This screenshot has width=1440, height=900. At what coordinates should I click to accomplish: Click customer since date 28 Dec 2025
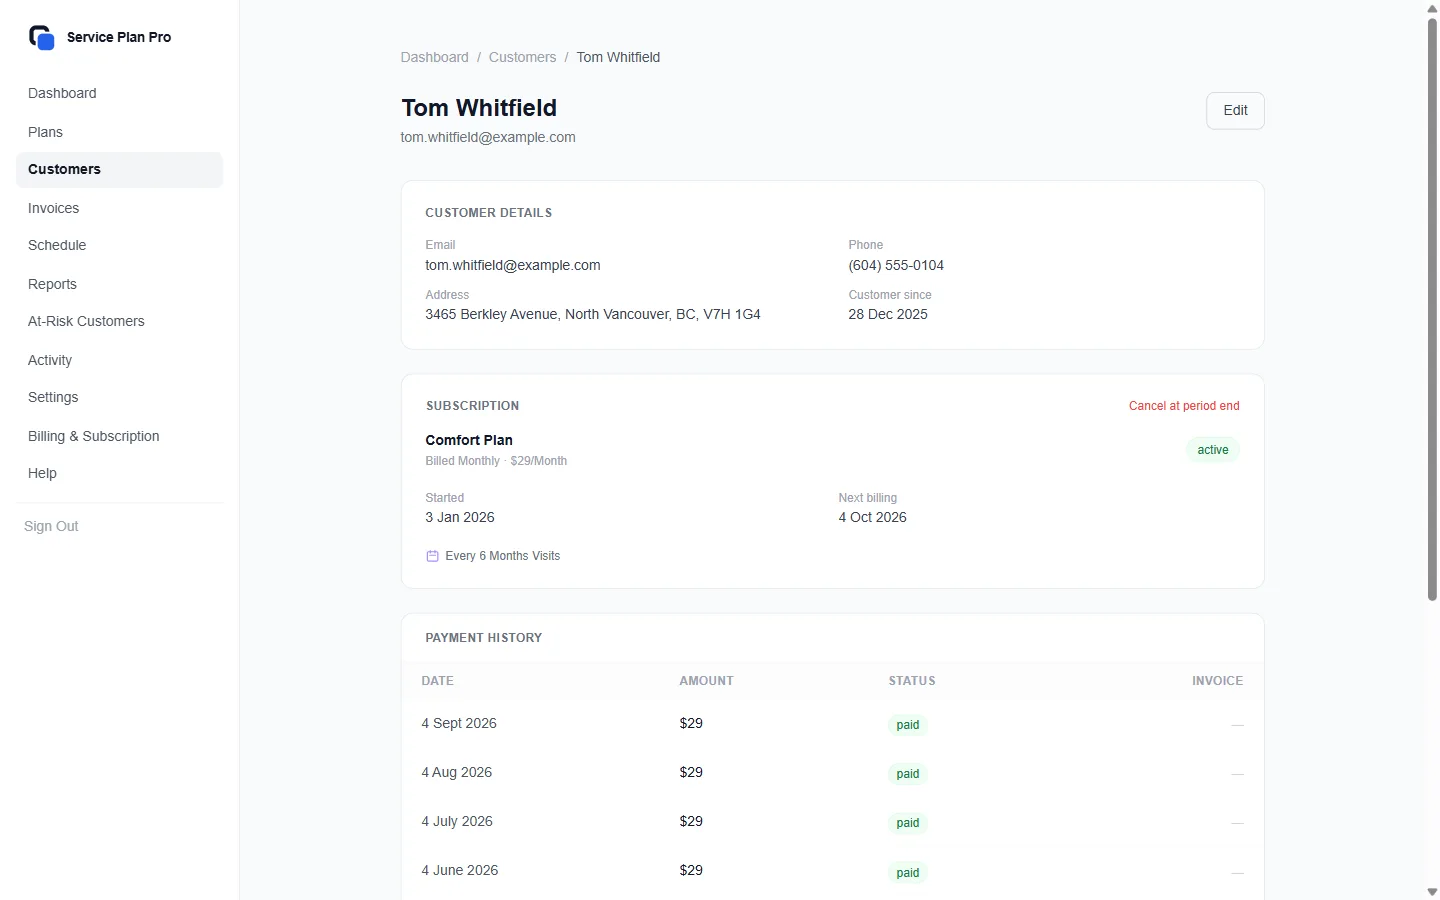(888, 314)
